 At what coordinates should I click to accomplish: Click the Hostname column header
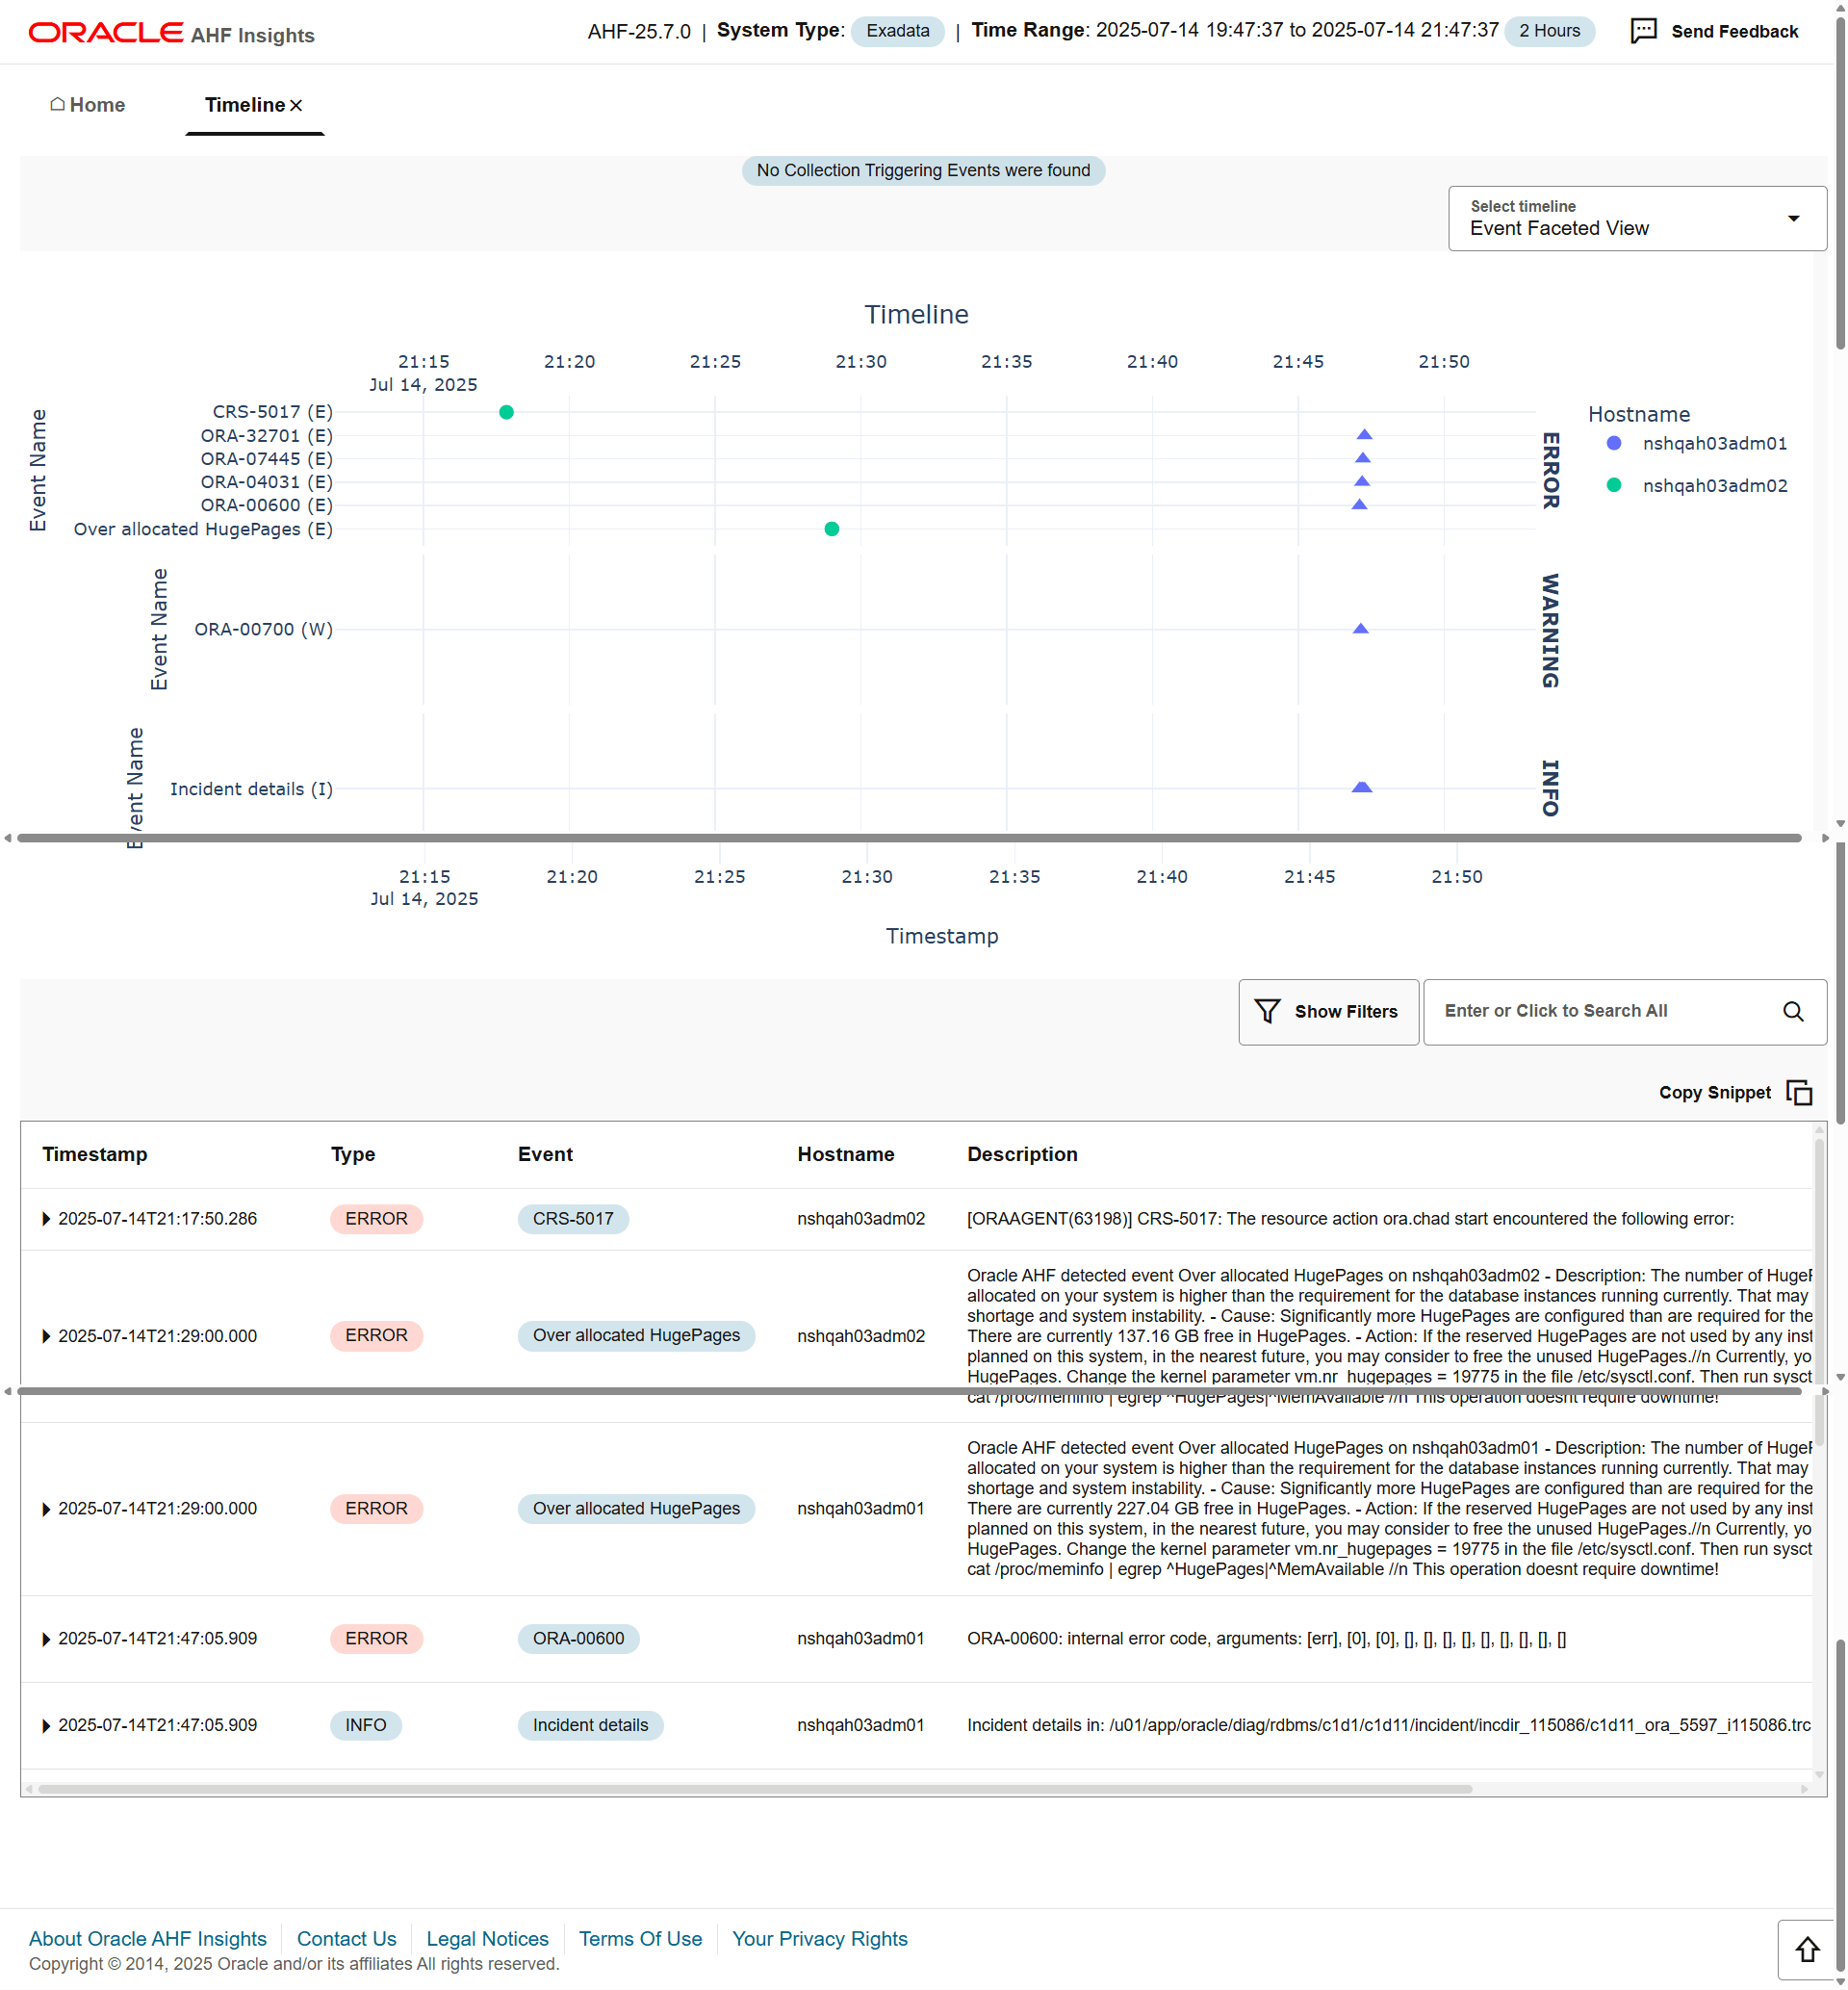pyautogui.click(x=845, y=1154)
